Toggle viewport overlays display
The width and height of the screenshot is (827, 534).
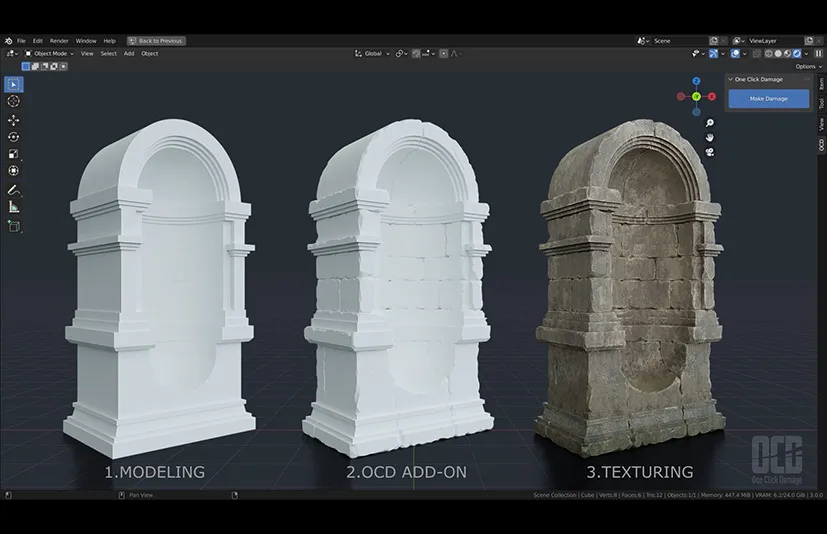736,53
